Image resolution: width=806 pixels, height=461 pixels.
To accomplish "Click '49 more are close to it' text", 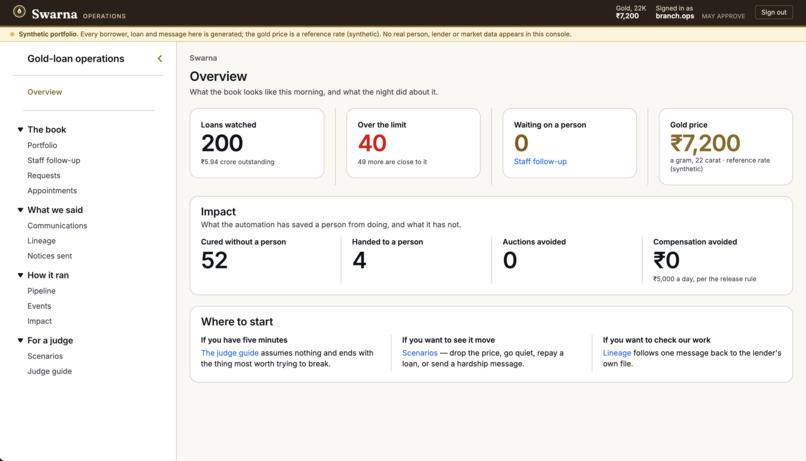I will point(392,162).
